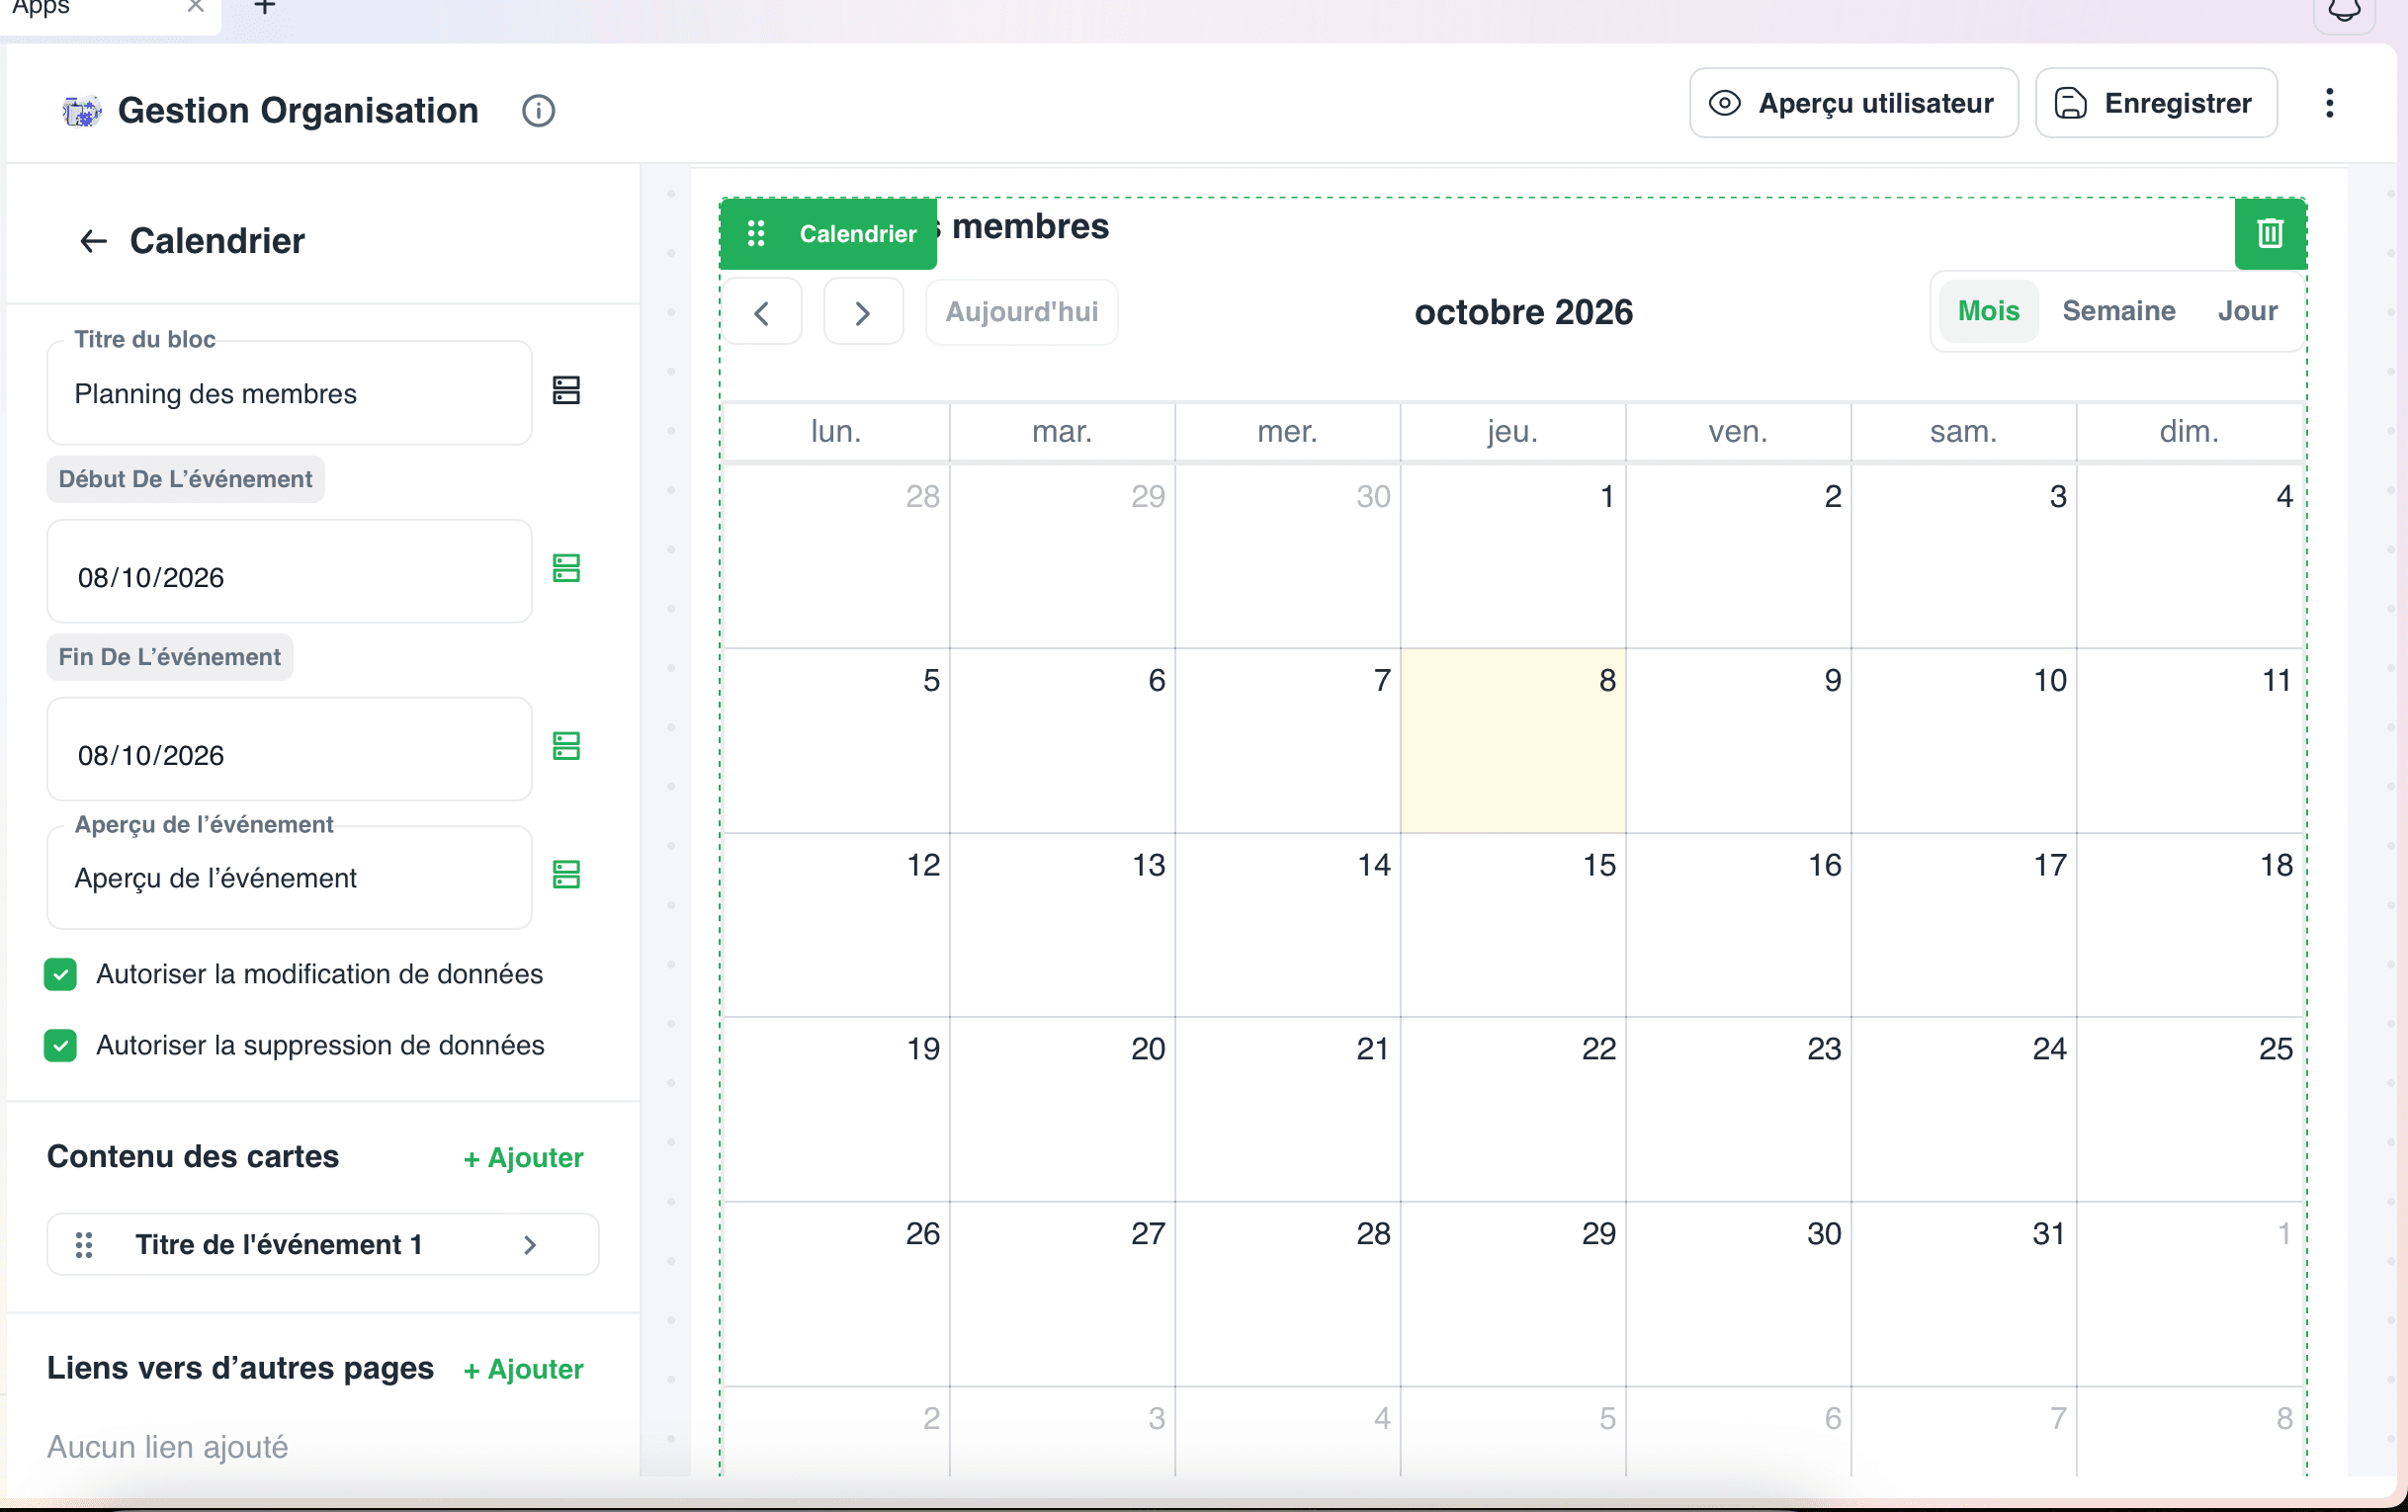The width and height of the screenshot is (2408, 1512).
Task: Delete the calendar block with trash icon
Action: (2270, 233)
